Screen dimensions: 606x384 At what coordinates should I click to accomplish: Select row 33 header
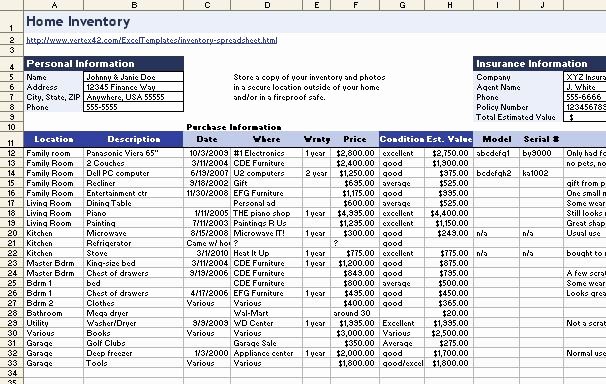pos(12,364)
